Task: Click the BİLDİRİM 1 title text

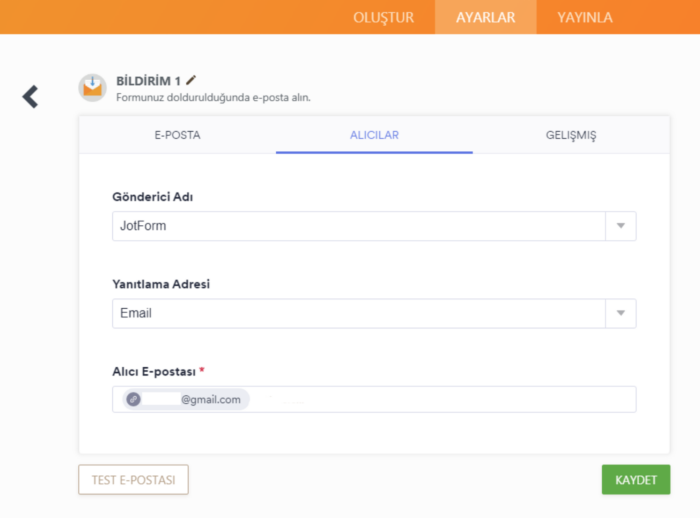Action: [148, 80]
